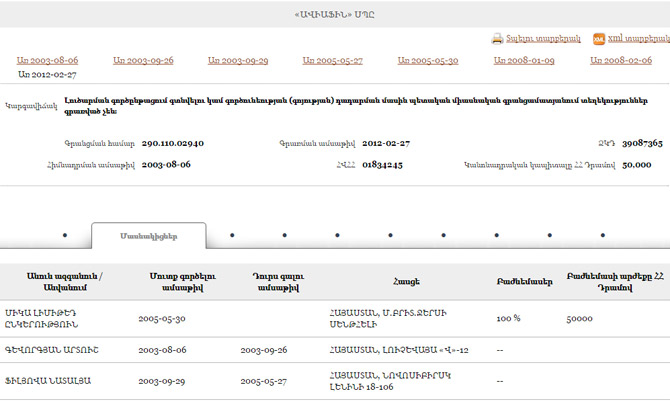This screenshot has height=414, width=670.
Task: Click the -- share cell in ԳԵՎՈՐԳՅԱՆ row
Action: [x=500, y=350]
